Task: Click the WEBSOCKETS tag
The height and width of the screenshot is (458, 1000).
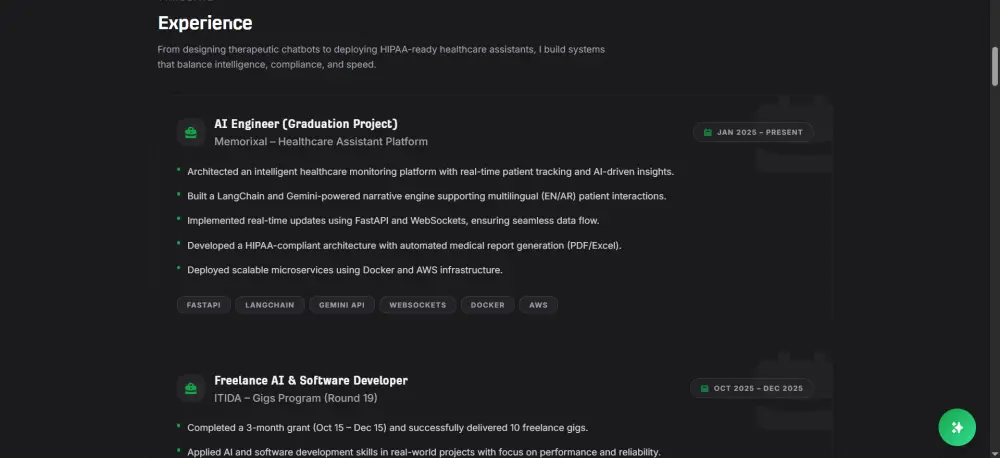Action: 418,304
